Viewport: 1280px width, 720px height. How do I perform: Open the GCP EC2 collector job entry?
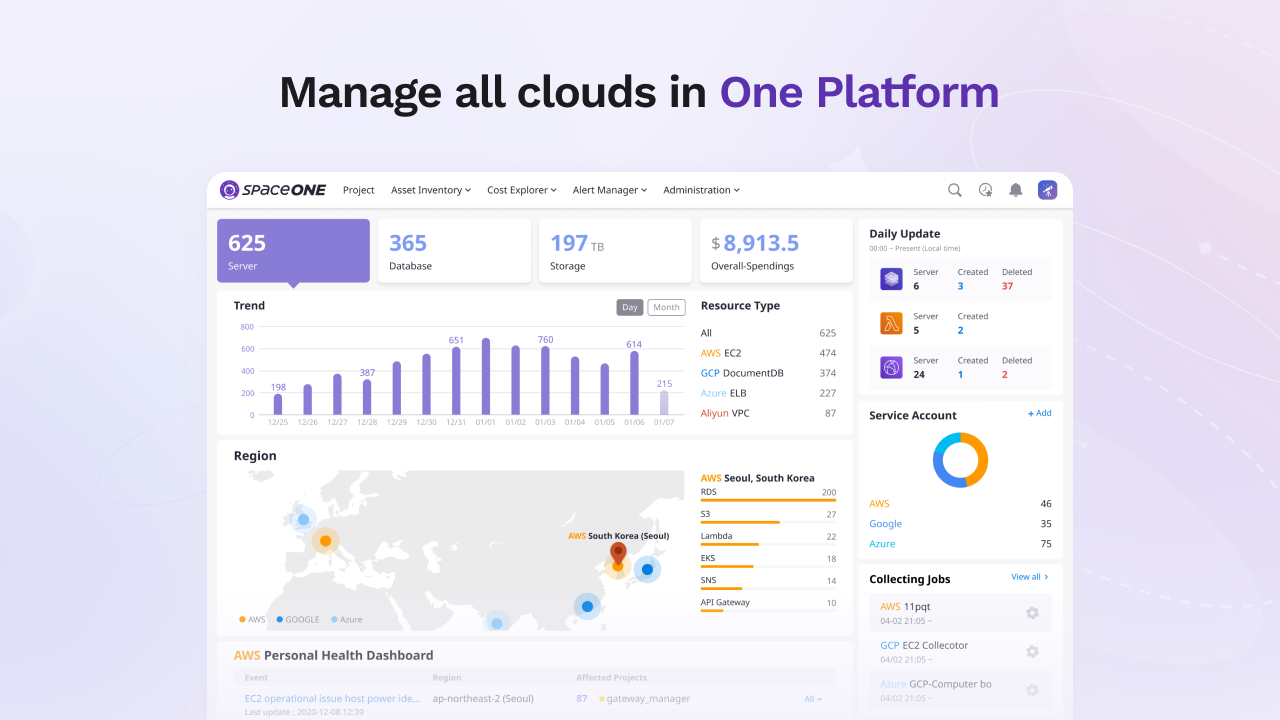click(x=960, y=651)
